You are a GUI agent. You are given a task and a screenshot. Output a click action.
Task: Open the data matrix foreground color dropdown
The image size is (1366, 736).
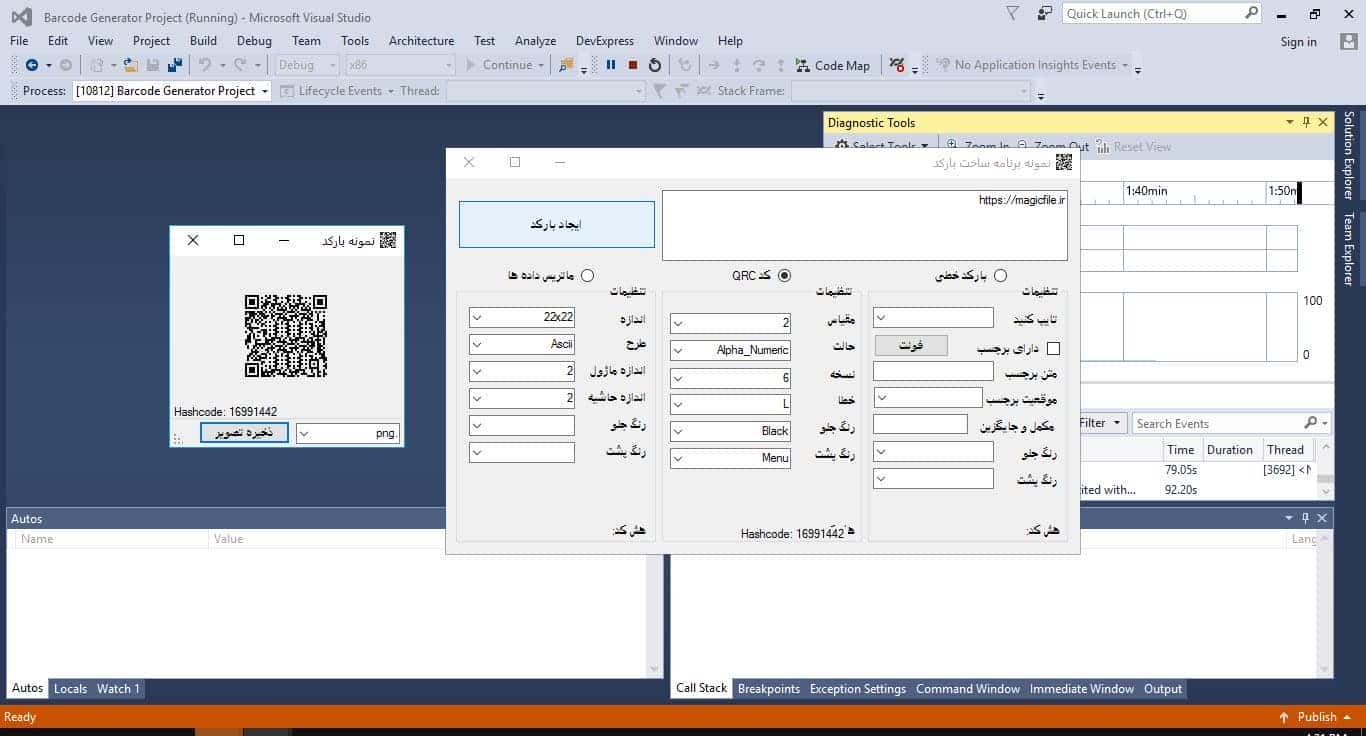[477, 425]
